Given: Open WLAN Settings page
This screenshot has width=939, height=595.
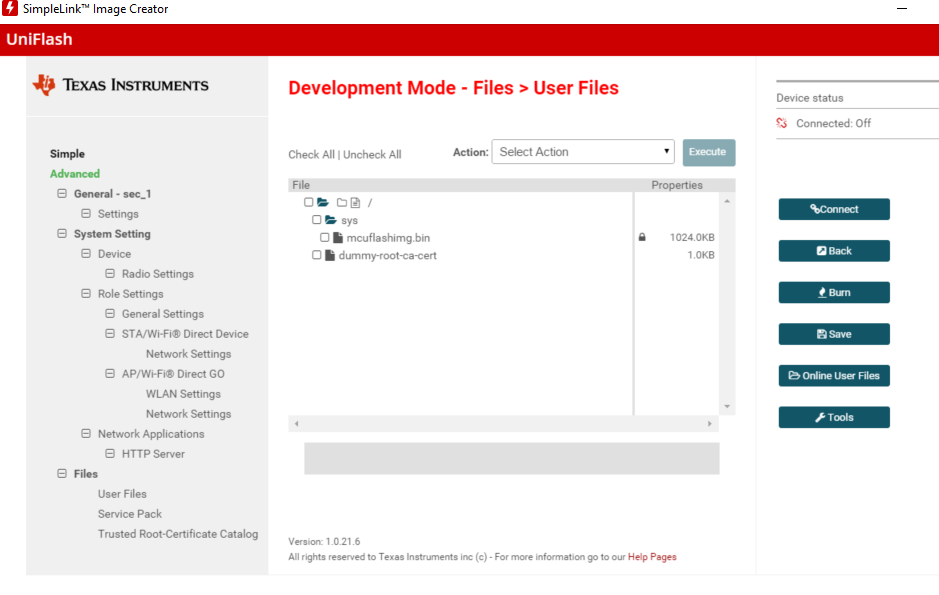Looking at the screenshot, I should tap(183, 394).
